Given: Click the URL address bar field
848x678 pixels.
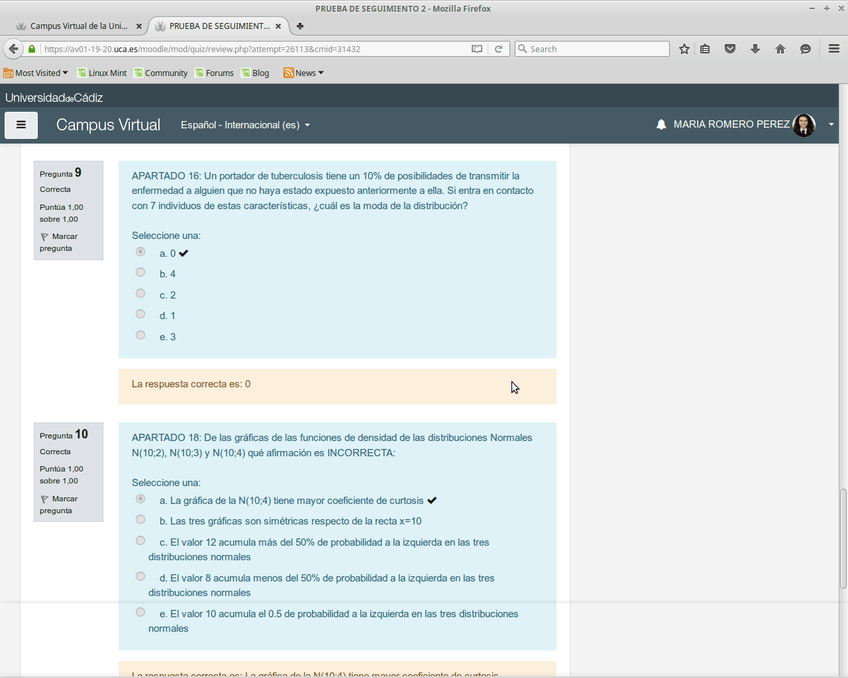Looking at the screenshot, I should pyautogui.click(x=254, y=49).
